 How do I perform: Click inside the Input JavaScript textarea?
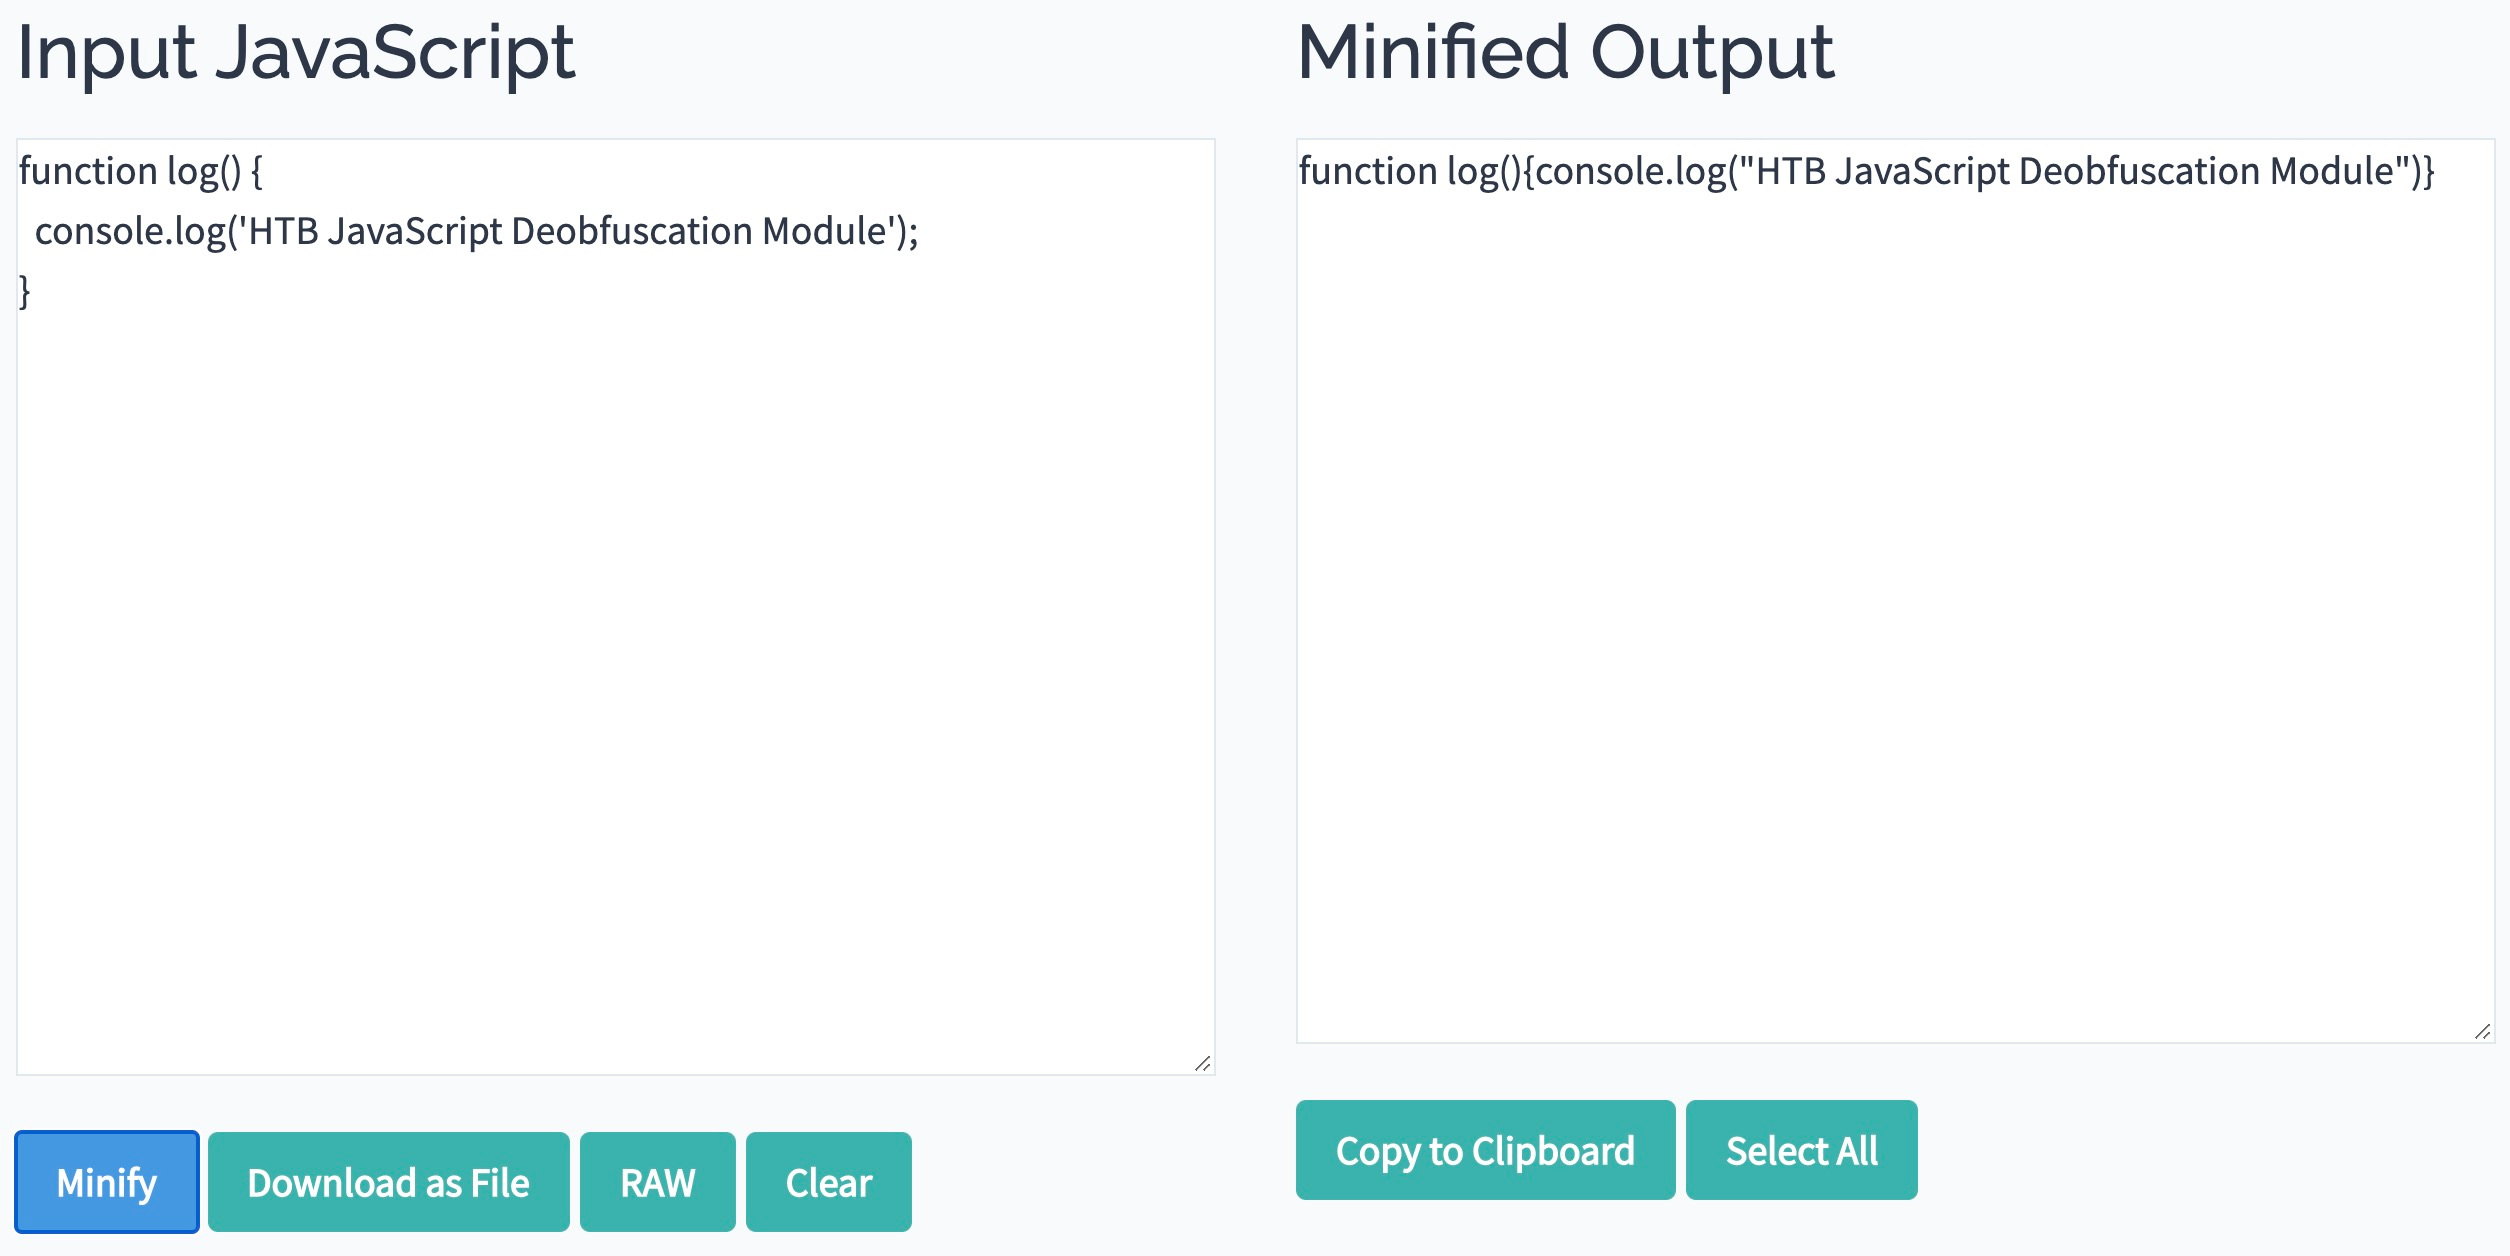click(x=616, y=607)
